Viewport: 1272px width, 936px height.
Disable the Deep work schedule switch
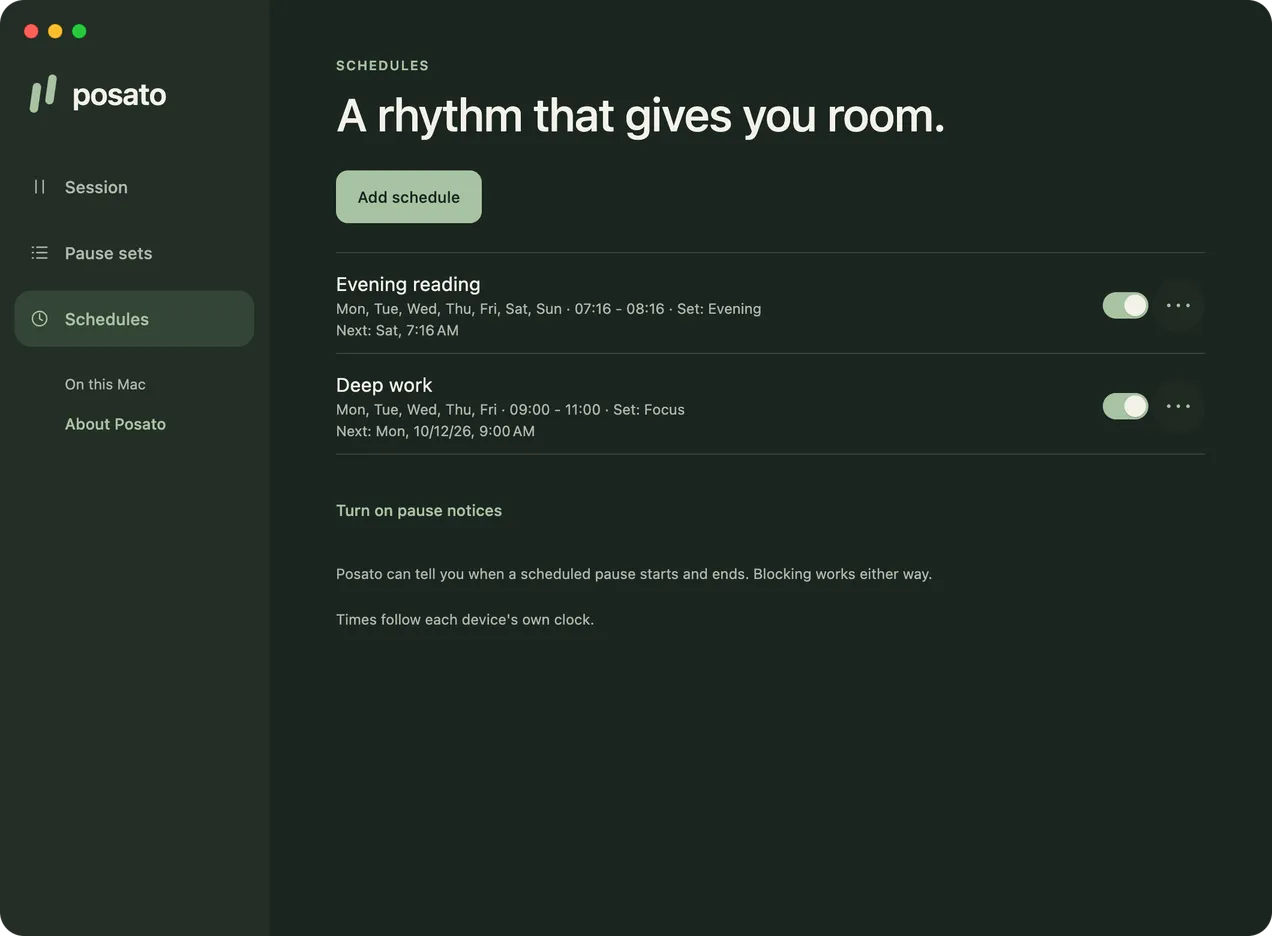[1125, 407]
